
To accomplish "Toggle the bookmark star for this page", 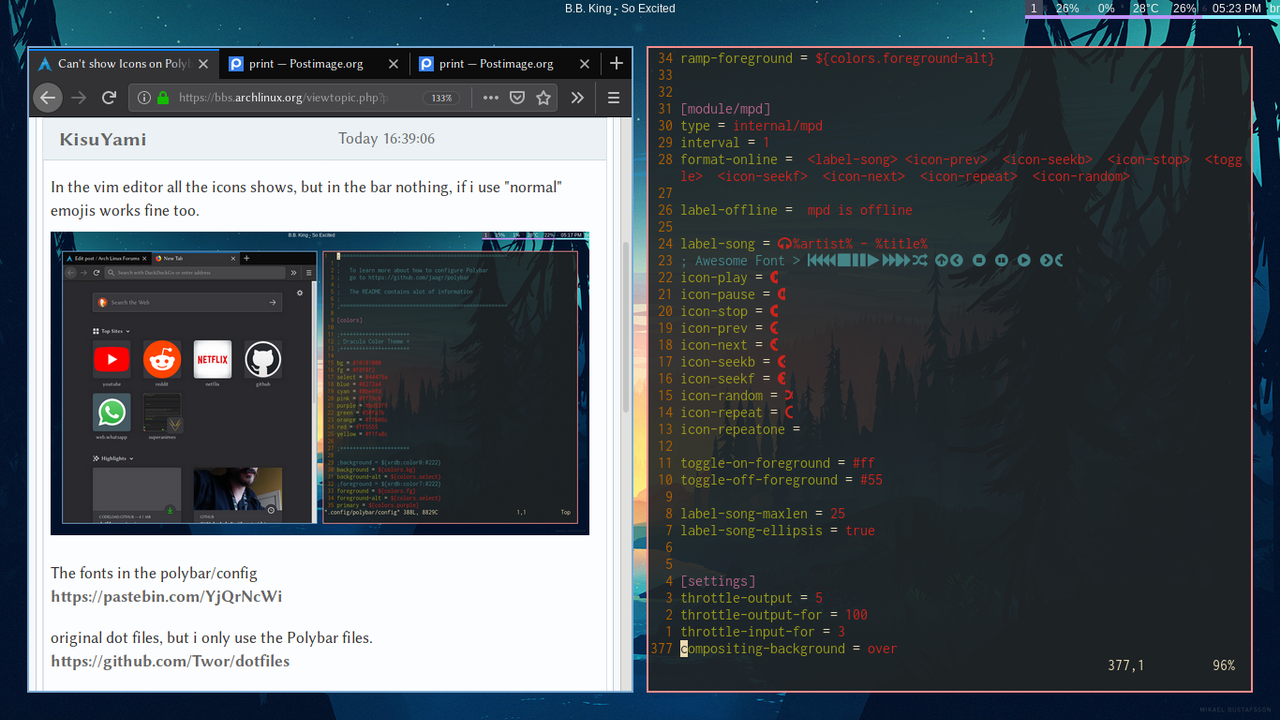I will click(543, 97).
